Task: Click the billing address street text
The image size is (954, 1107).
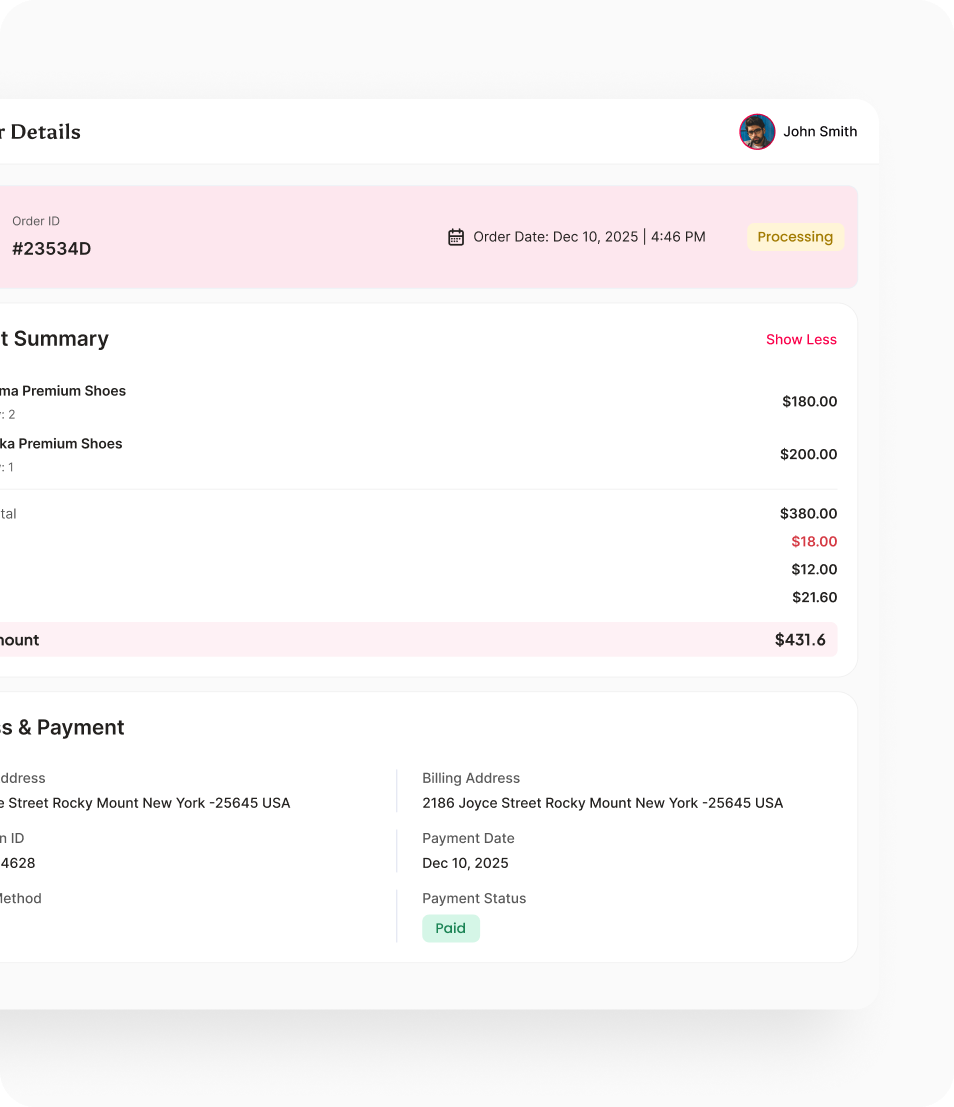Action: pyautogui.click(x=602, y=803)
